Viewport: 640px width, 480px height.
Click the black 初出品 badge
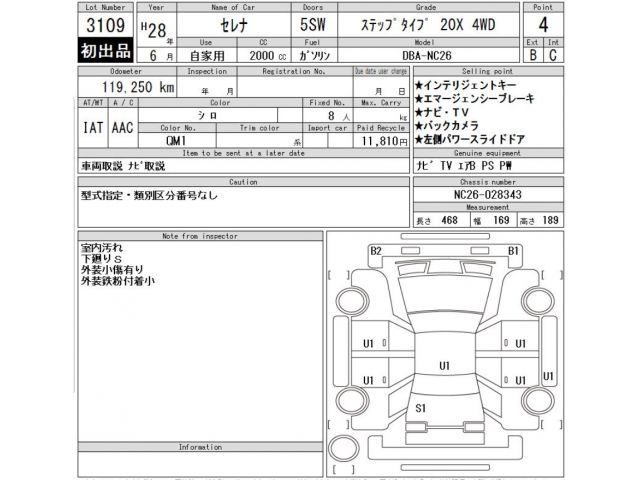click(x=105, y=51)
